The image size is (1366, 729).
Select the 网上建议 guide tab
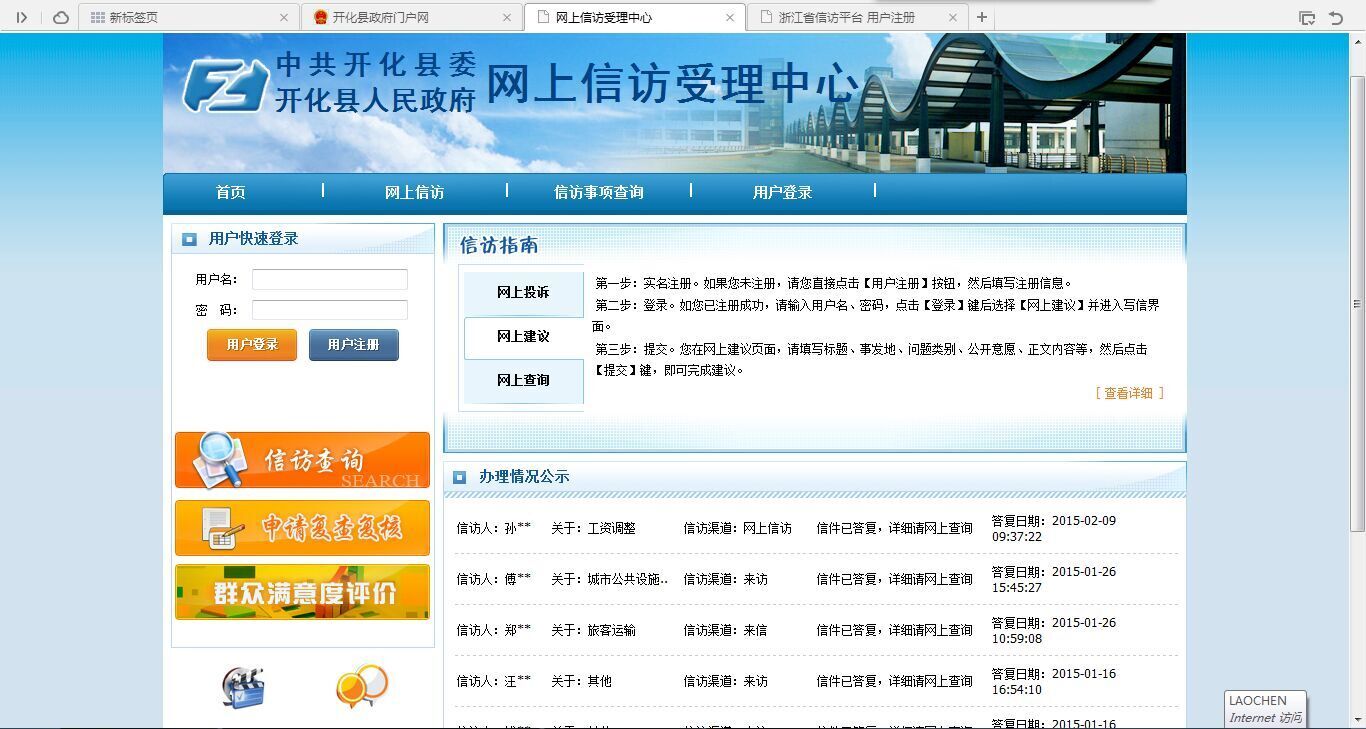(523, 337)
